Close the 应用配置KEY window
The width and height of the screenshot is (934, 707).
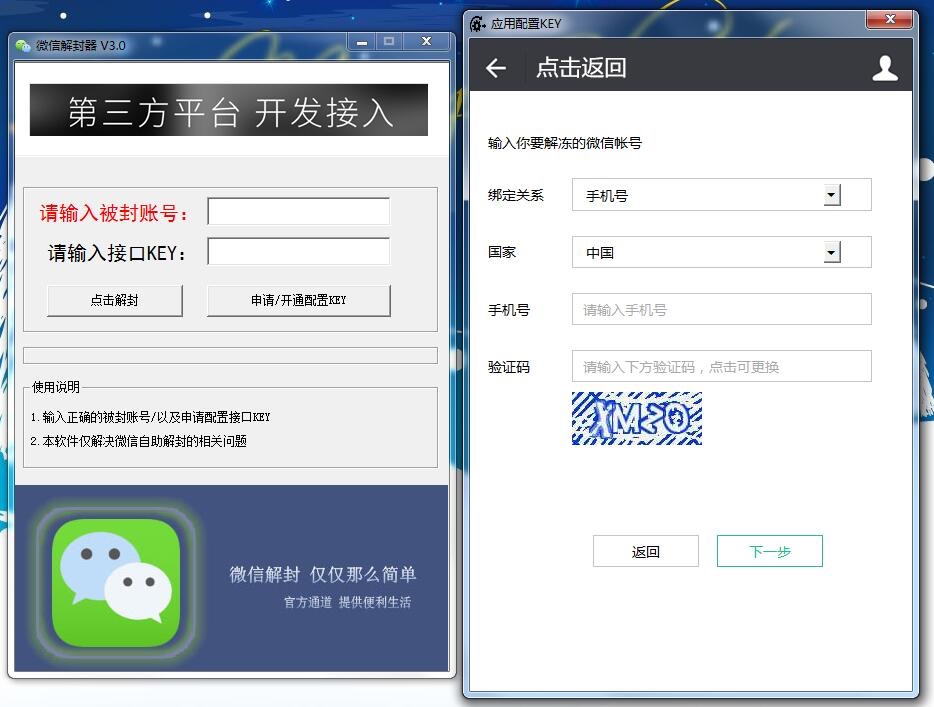tap(890, 19)
